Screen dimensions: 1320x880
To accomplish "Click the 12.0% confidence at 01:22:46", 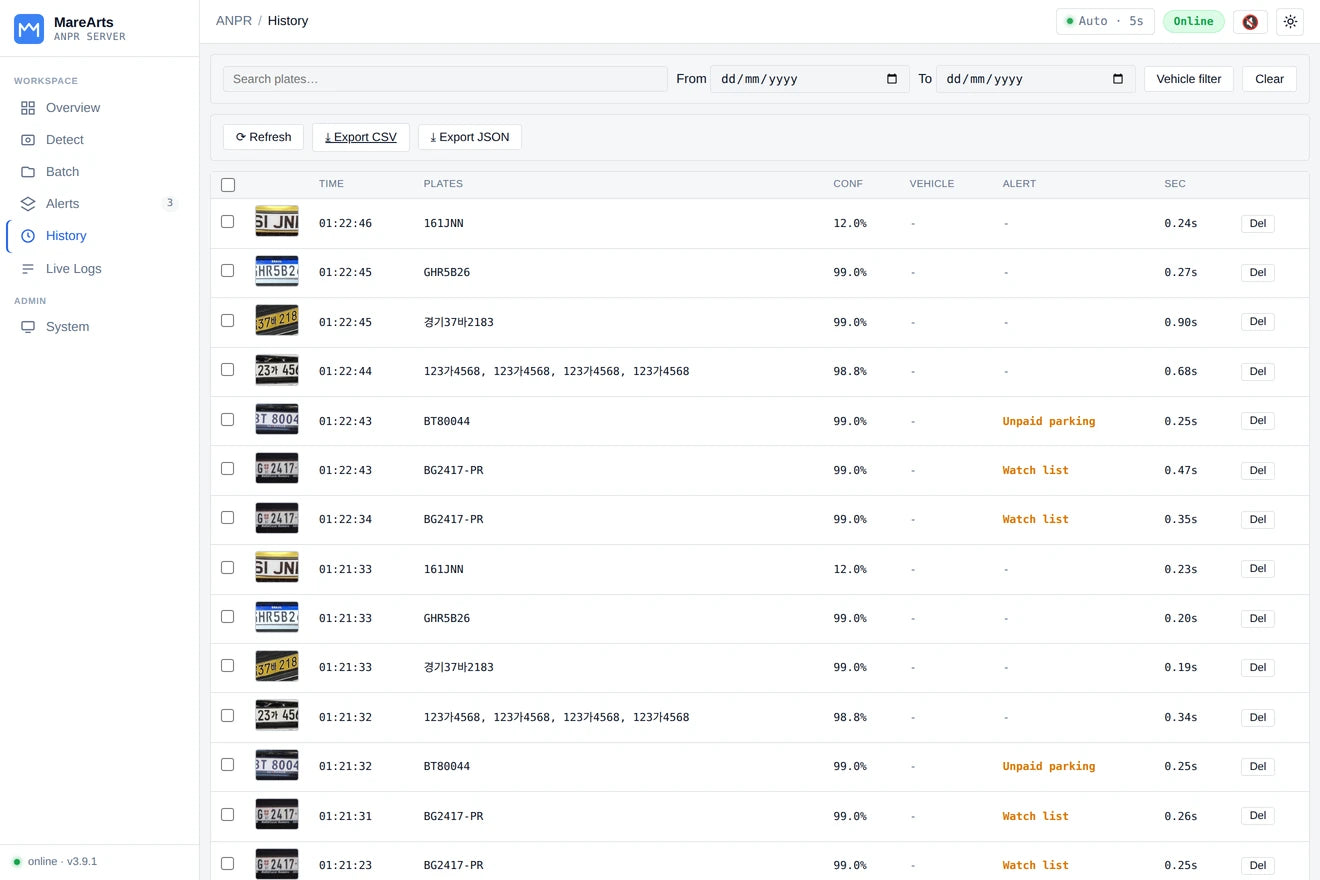I will 850,223.
